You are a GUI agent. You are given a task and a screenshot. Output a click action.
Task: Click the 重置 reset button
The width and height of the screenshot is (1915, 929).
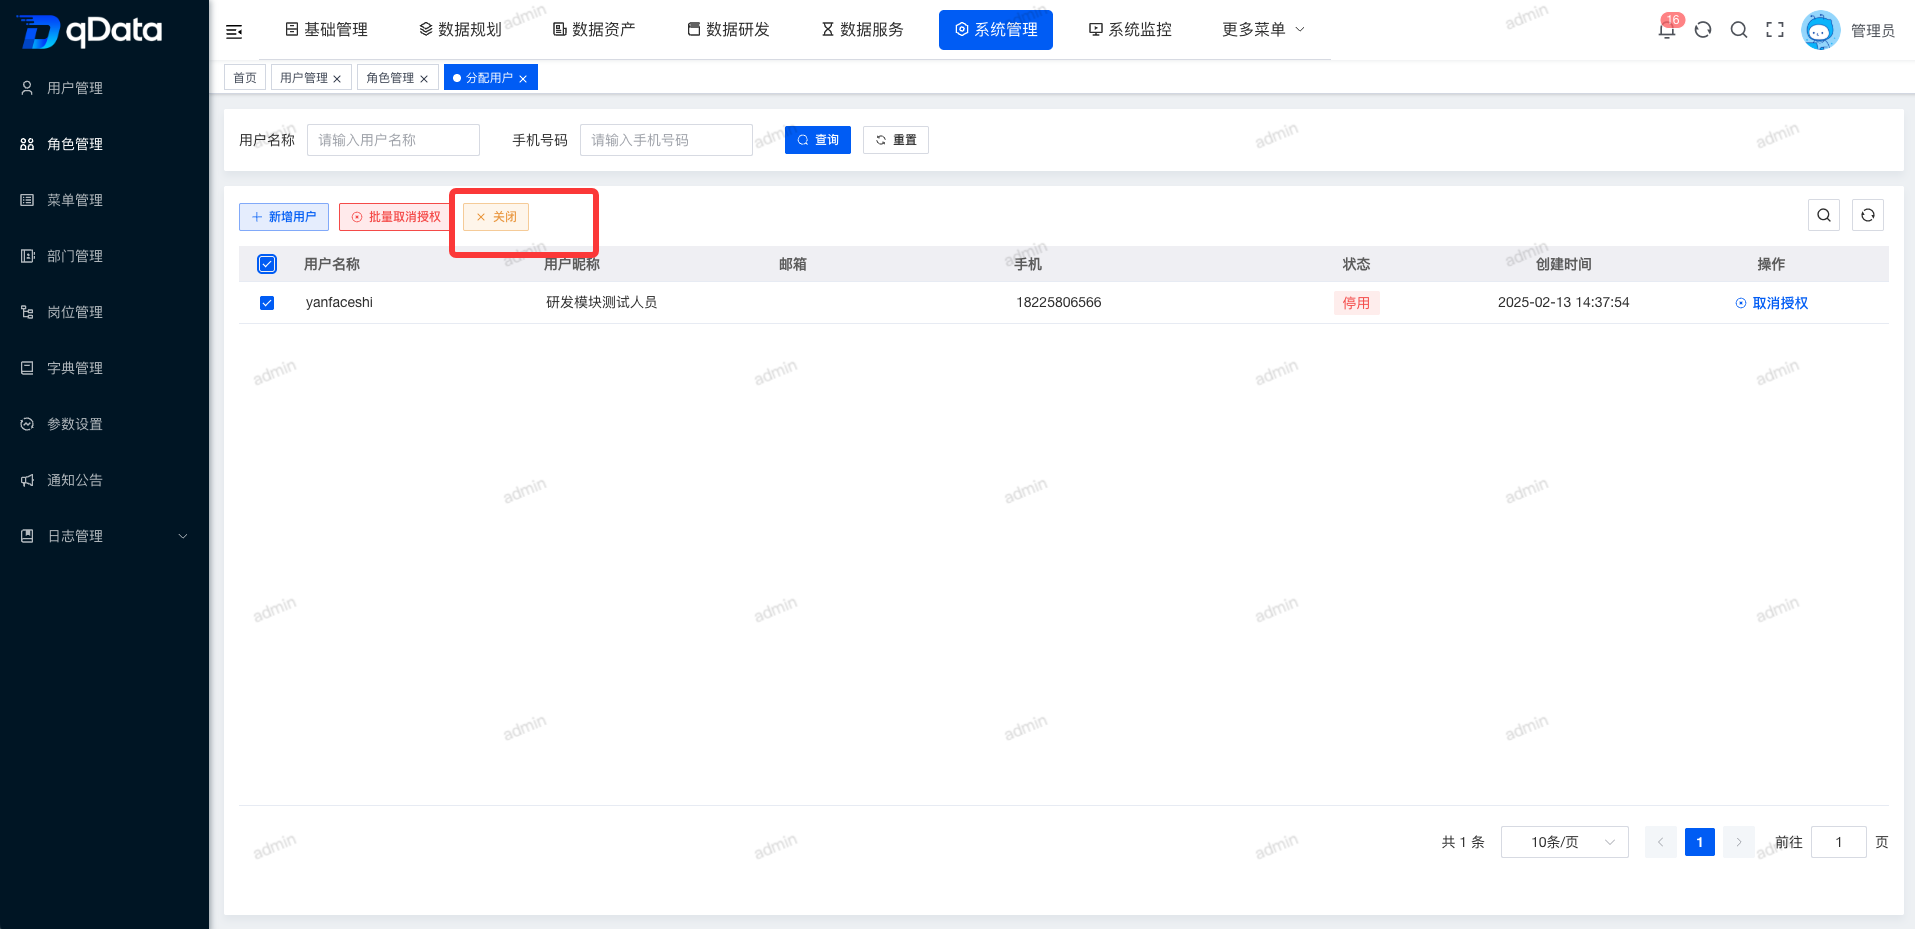[896, 140]
